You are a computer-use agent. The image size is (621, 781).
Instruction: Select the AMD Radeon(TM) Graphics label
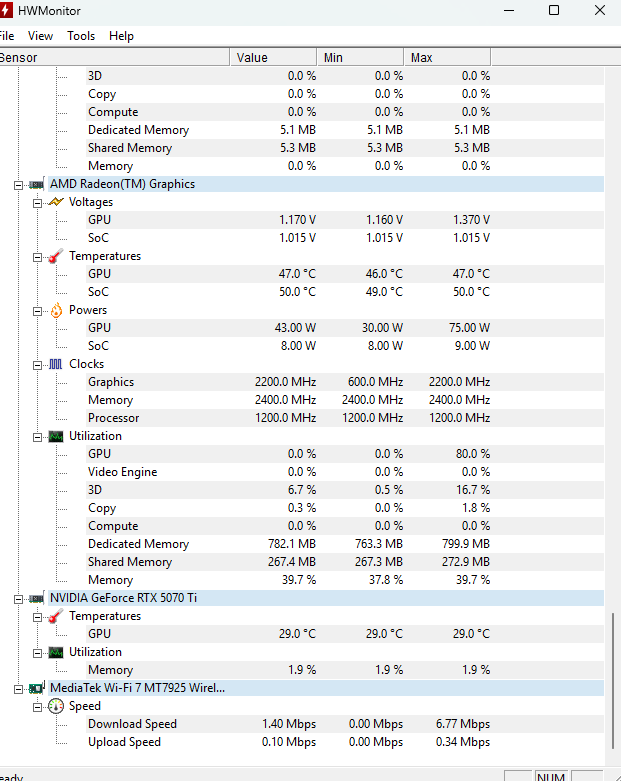coord(123,184)
